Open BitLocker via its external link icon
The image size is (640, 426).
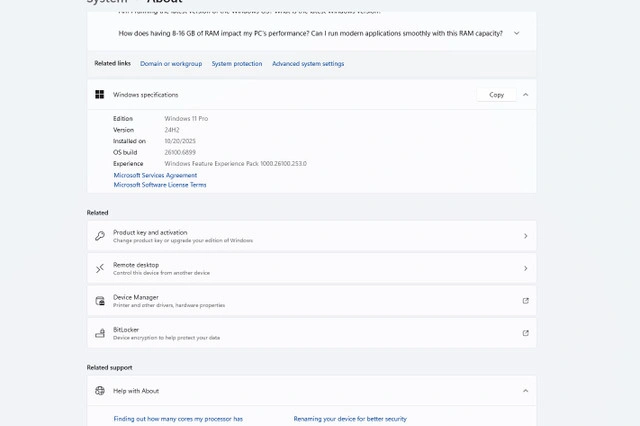[526, 333]
